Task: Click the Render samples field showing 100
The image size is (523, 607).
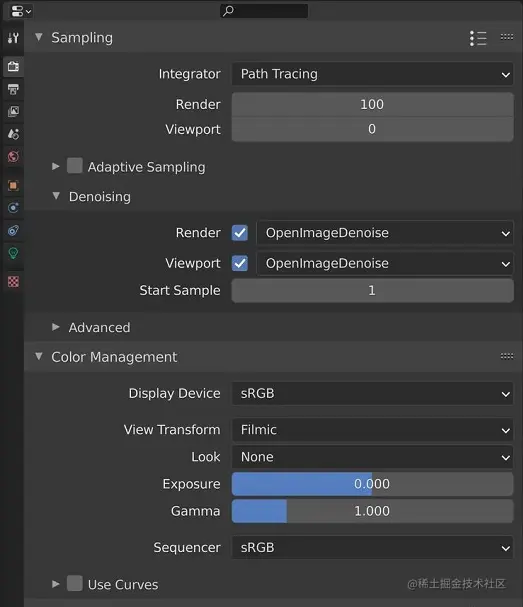Action: tap(372, 105)
